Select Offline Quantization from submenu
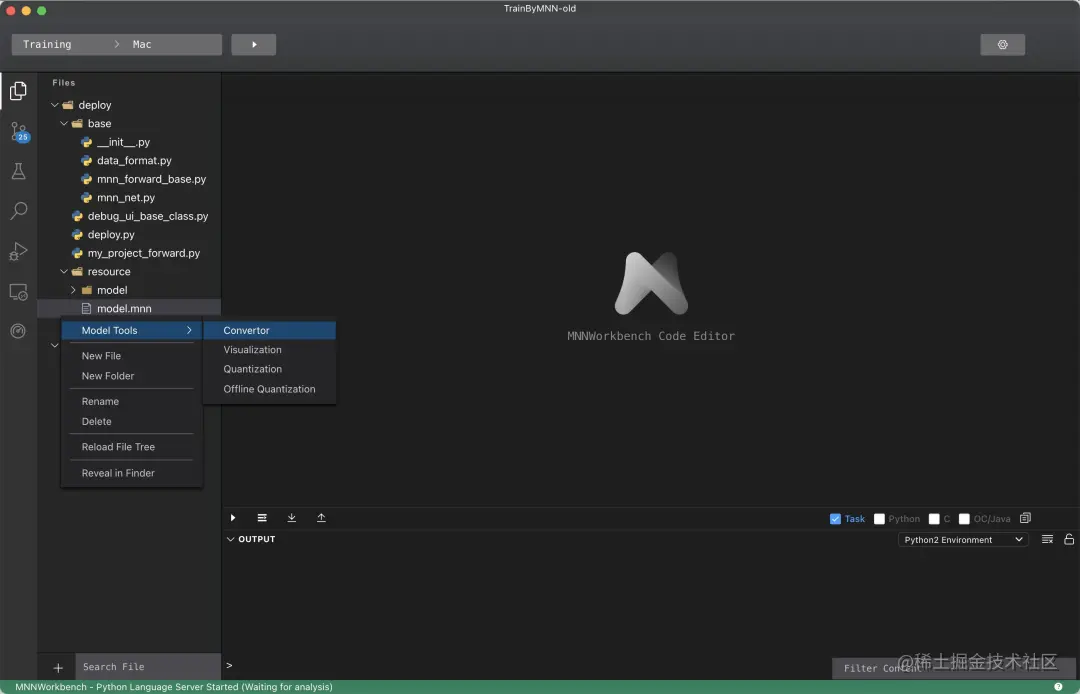The image size is (1080, 694). 269,389
